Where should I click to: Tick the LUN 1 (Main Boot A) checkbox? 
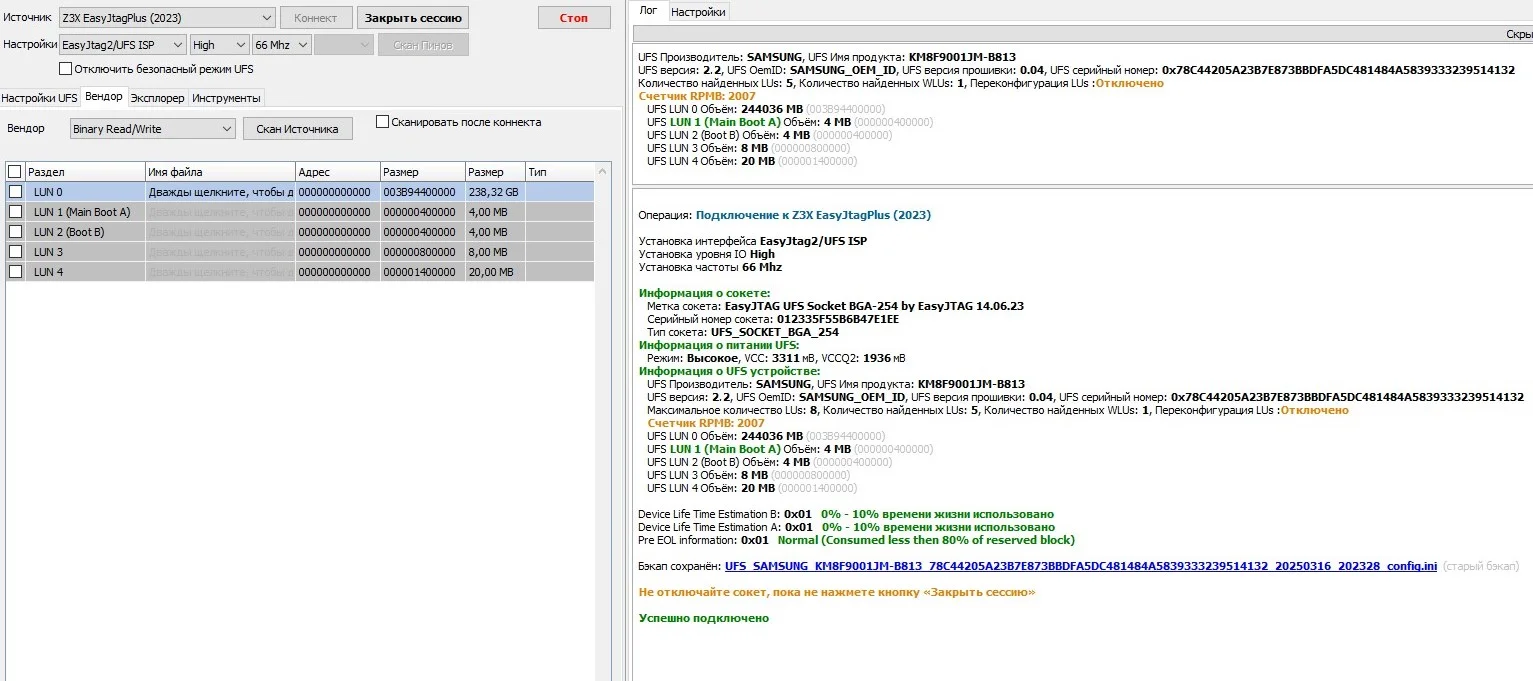pos(15,212)
